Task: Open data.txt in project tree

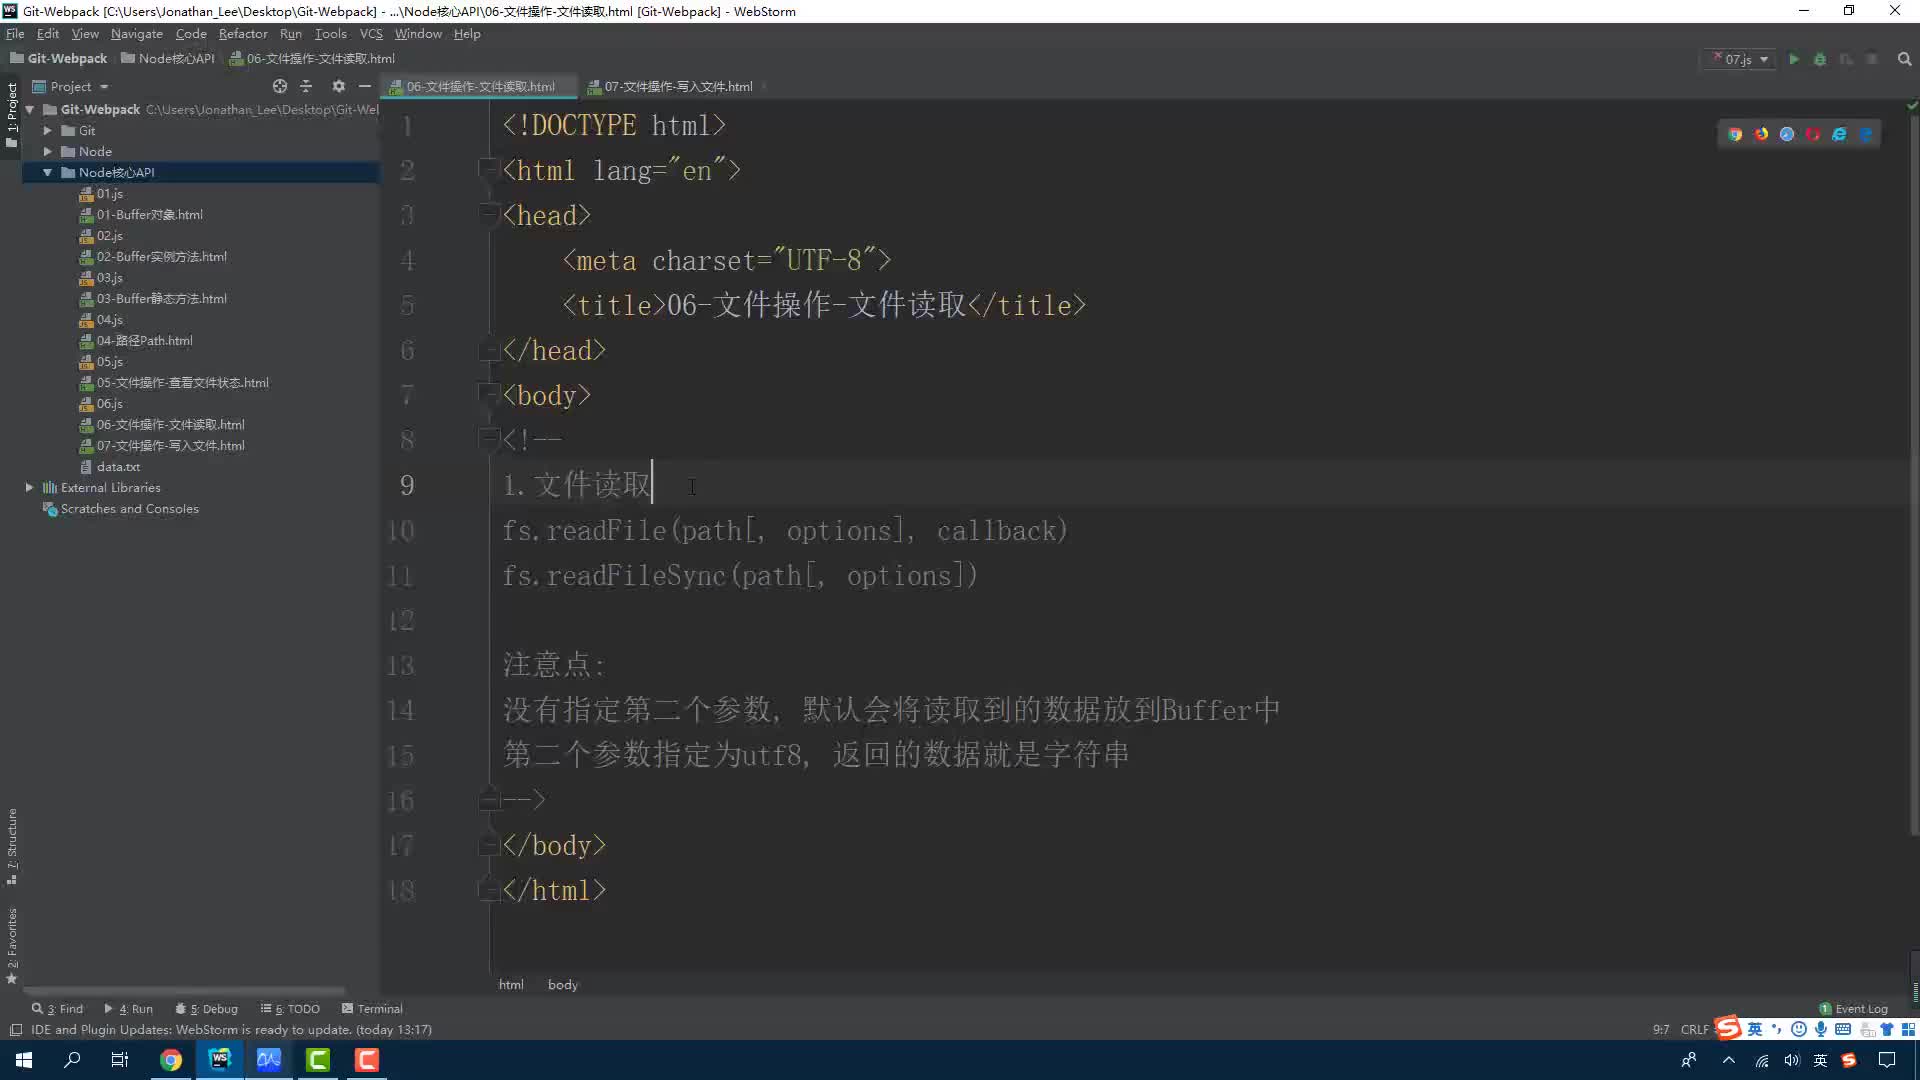Action: [x=118, y=467]
